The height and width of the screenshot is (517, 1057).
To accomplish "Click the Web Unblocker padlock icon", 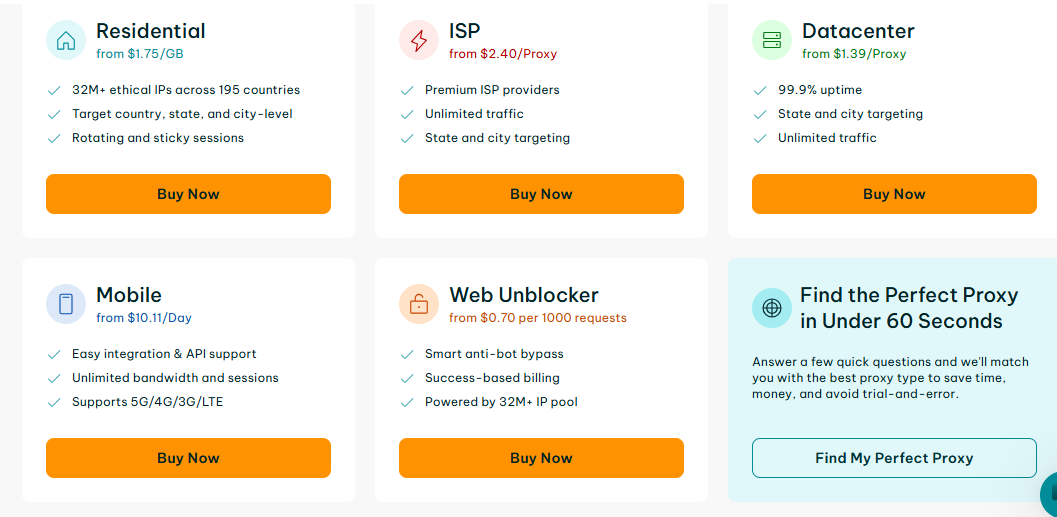I will [419, 305].
